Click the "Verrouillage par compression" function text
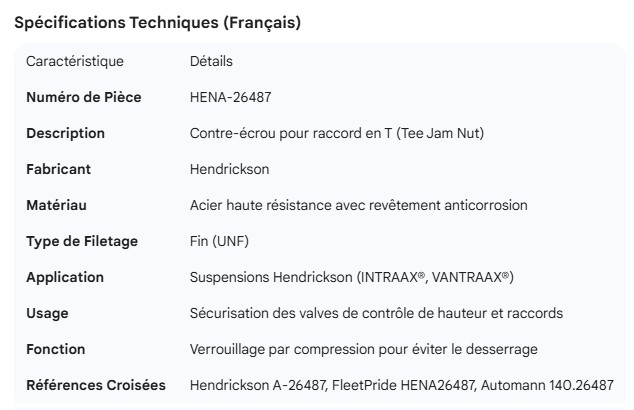The height and width of the screenshot is (410, 634). tap(282, 349)
